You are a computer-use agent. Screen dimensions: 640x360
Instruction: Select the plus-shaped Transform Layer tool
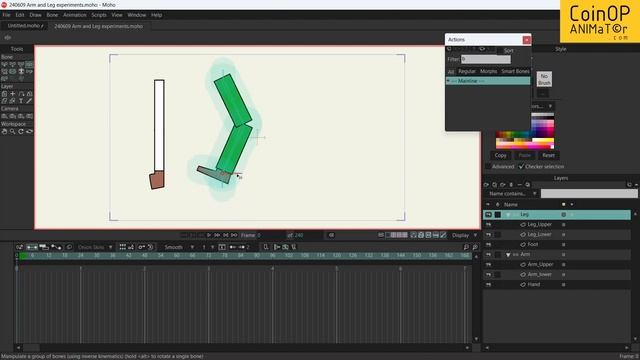point(13,94)
